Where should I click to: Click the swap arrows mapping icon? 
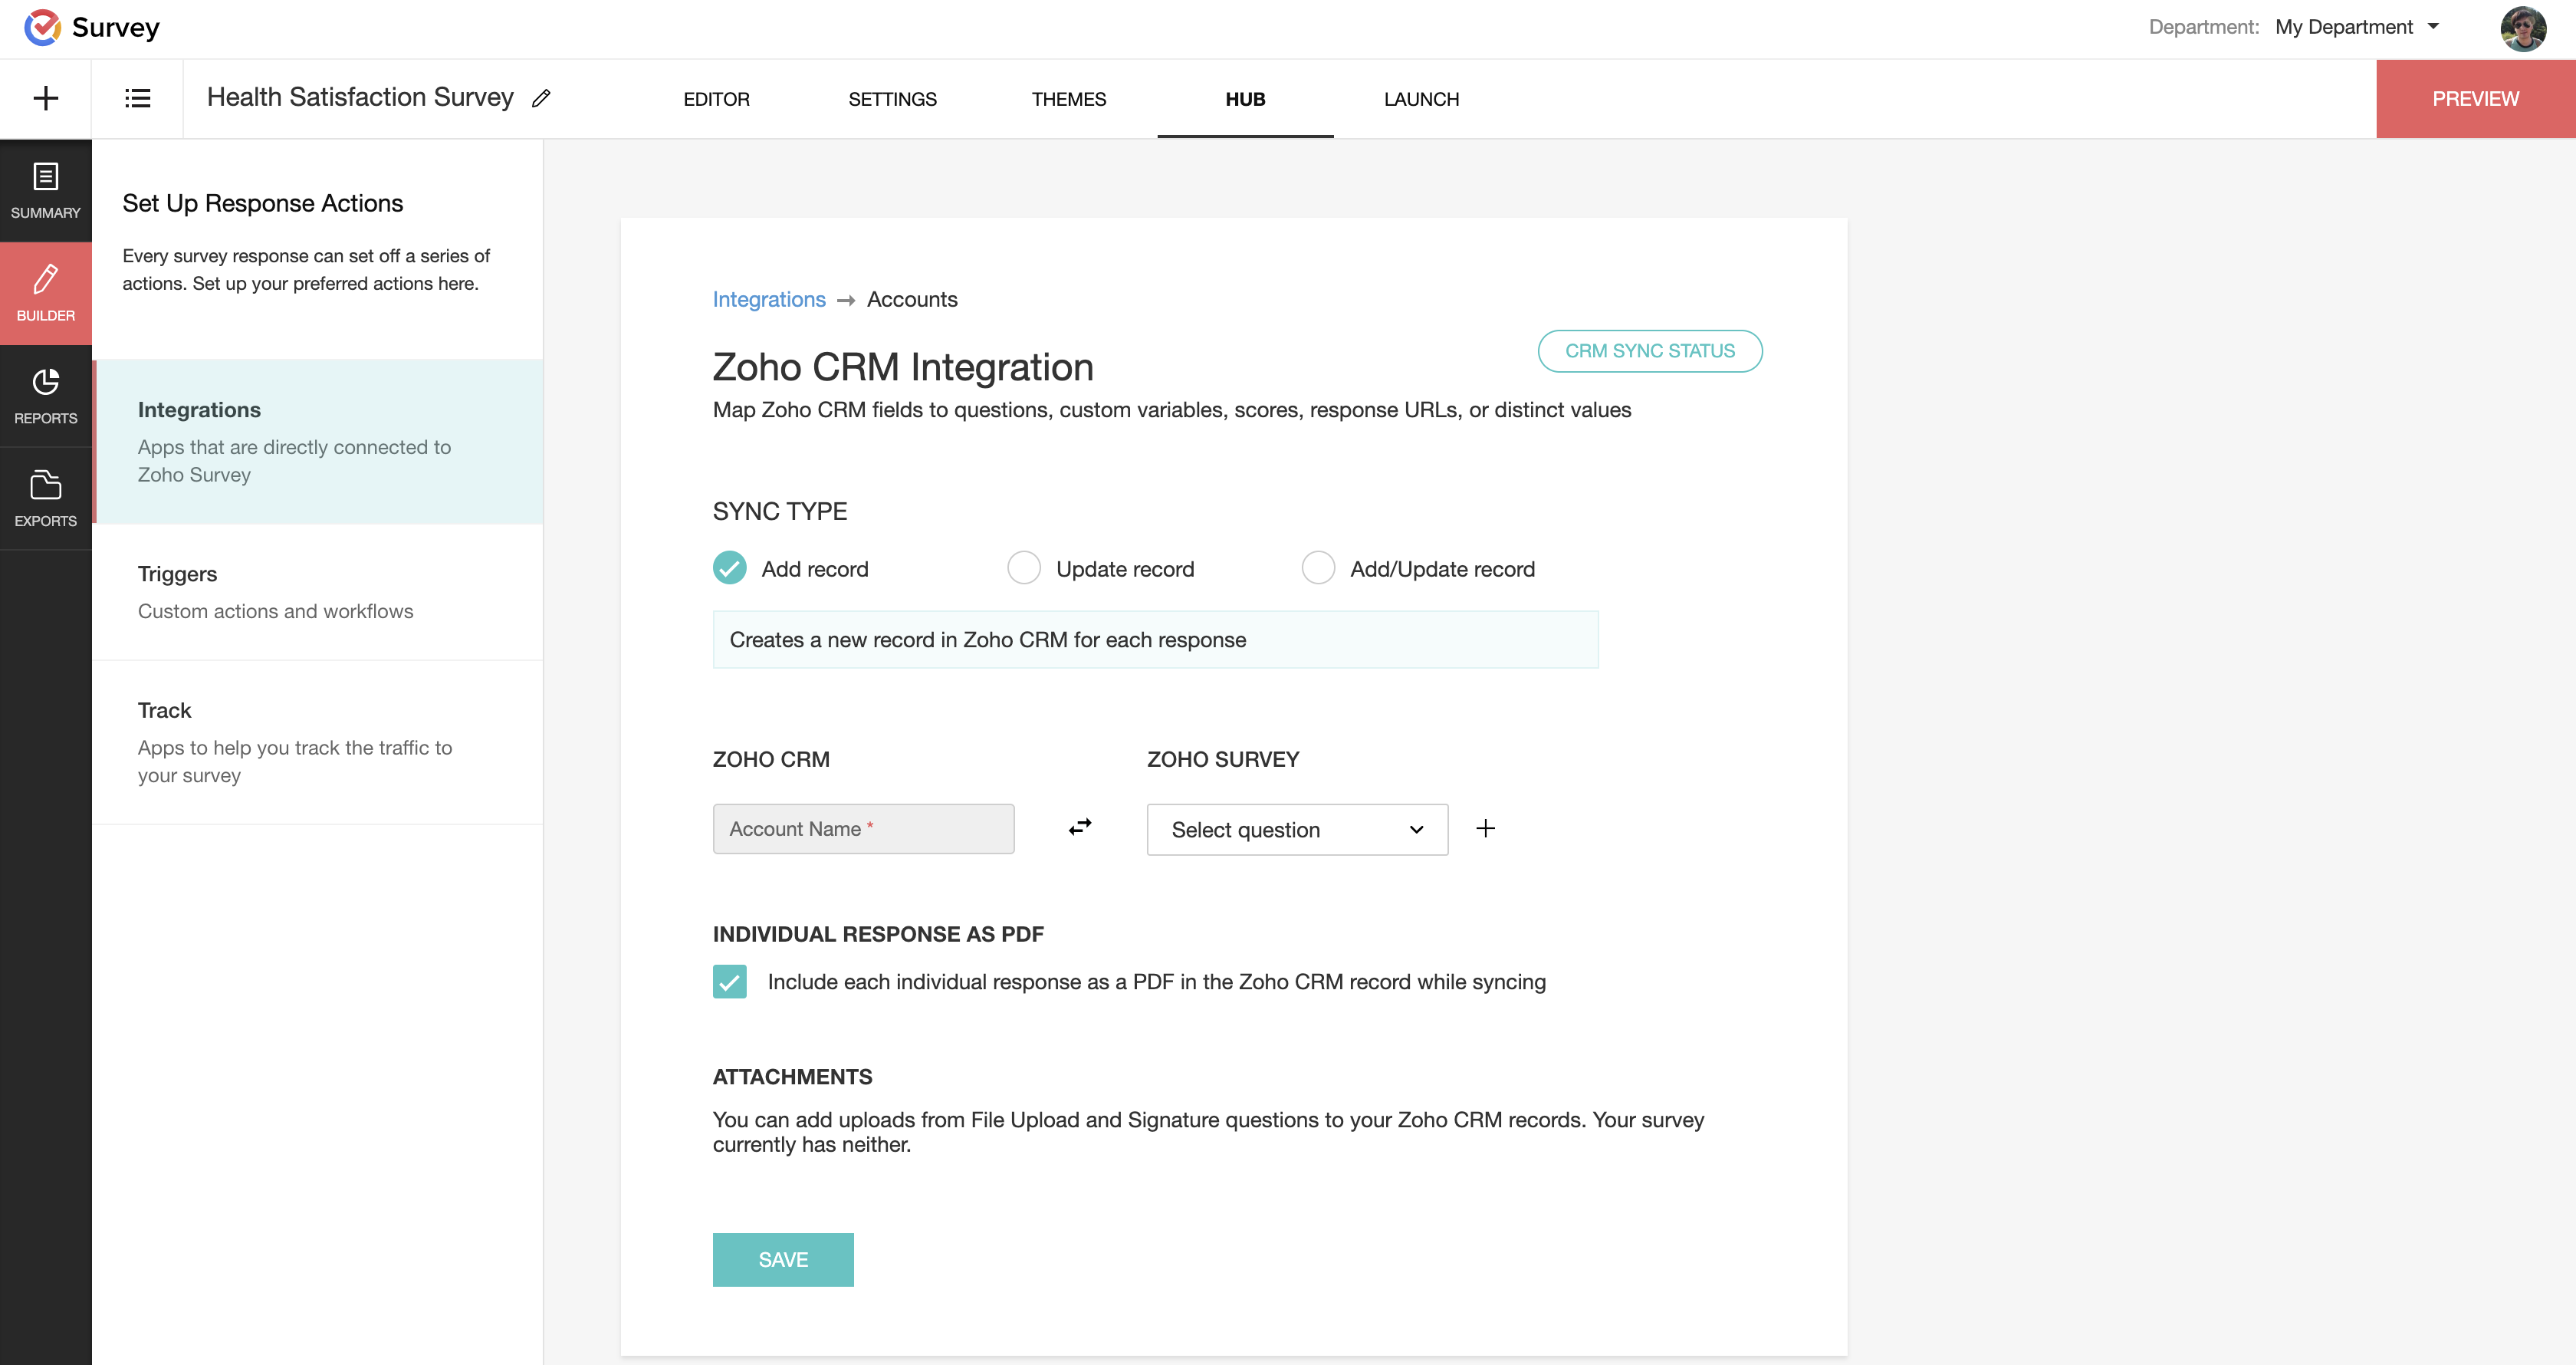coord(1080,827)
